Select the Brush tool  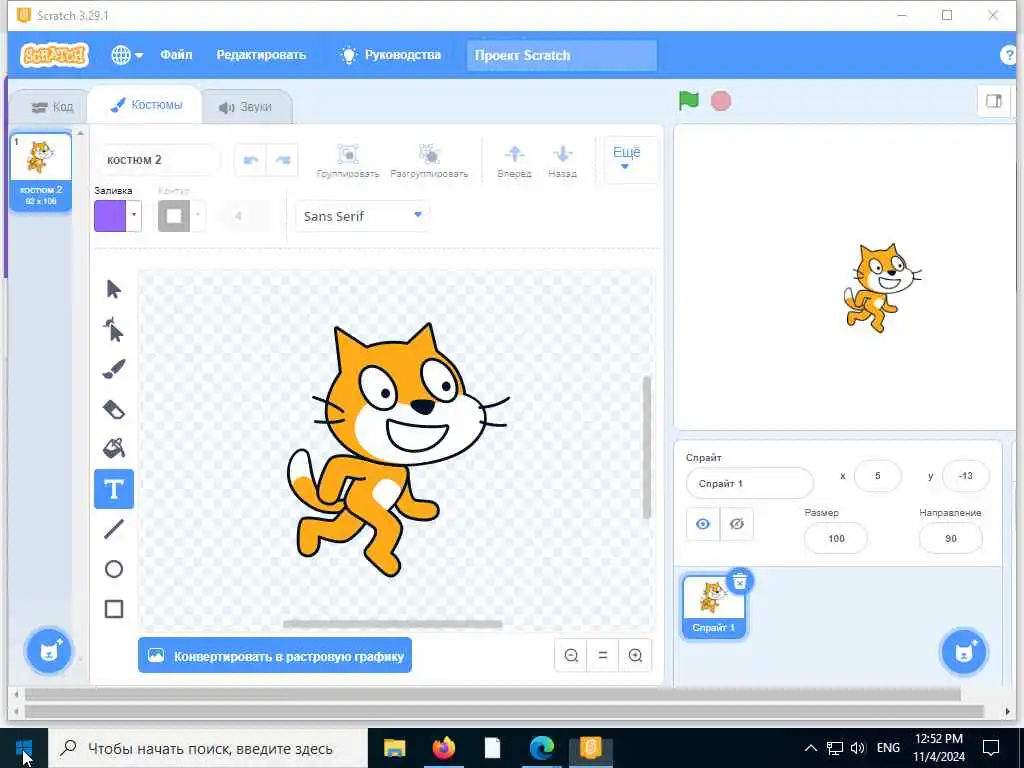(114, 369)
